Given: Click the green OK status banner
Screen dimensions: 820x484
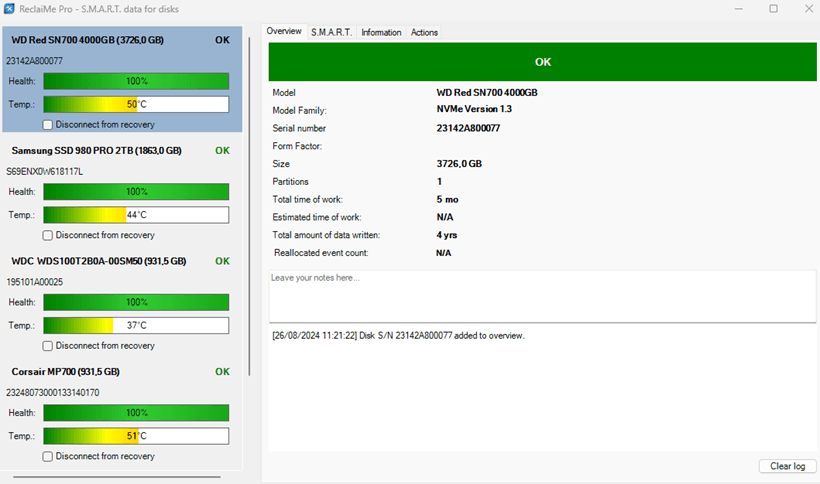Looking at the screenshot, I should (542, 62).
